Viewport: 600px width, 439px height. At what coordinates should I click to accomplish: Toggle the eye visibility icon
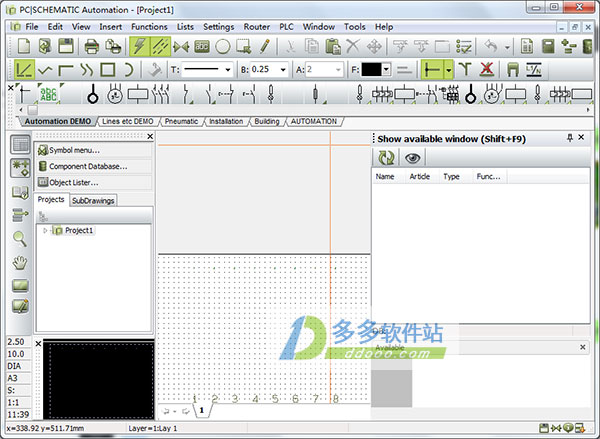[x=412, y=158]
